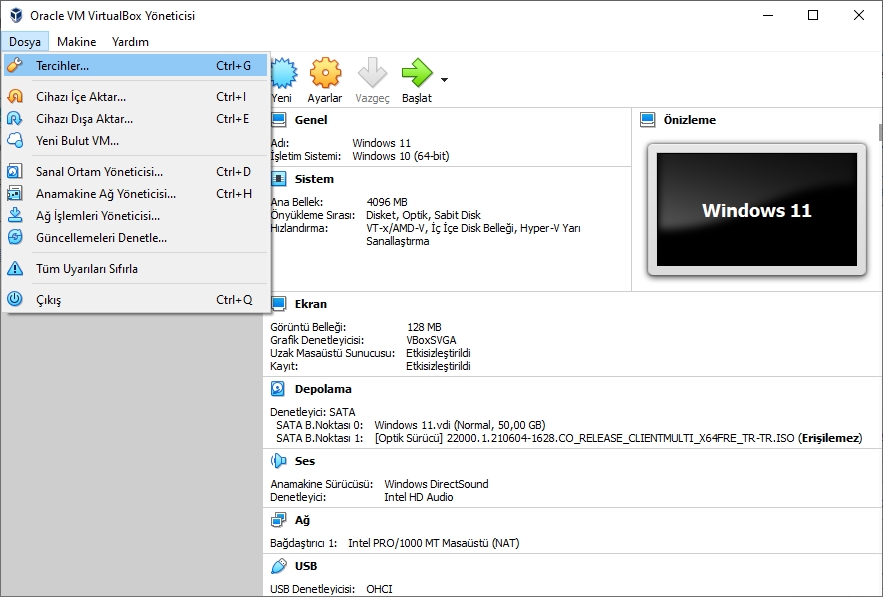Image resolution: width=883 pixels, height=597 pixels.
Task: Click the Optik Sürücü ISO file entry
Action: click(618, 438)
